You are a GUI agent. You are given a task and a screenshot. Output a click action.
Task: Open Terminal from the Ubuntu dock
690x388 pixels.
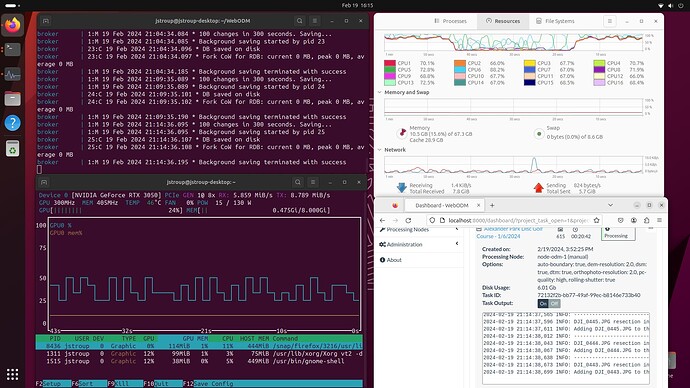coord(12,50)
